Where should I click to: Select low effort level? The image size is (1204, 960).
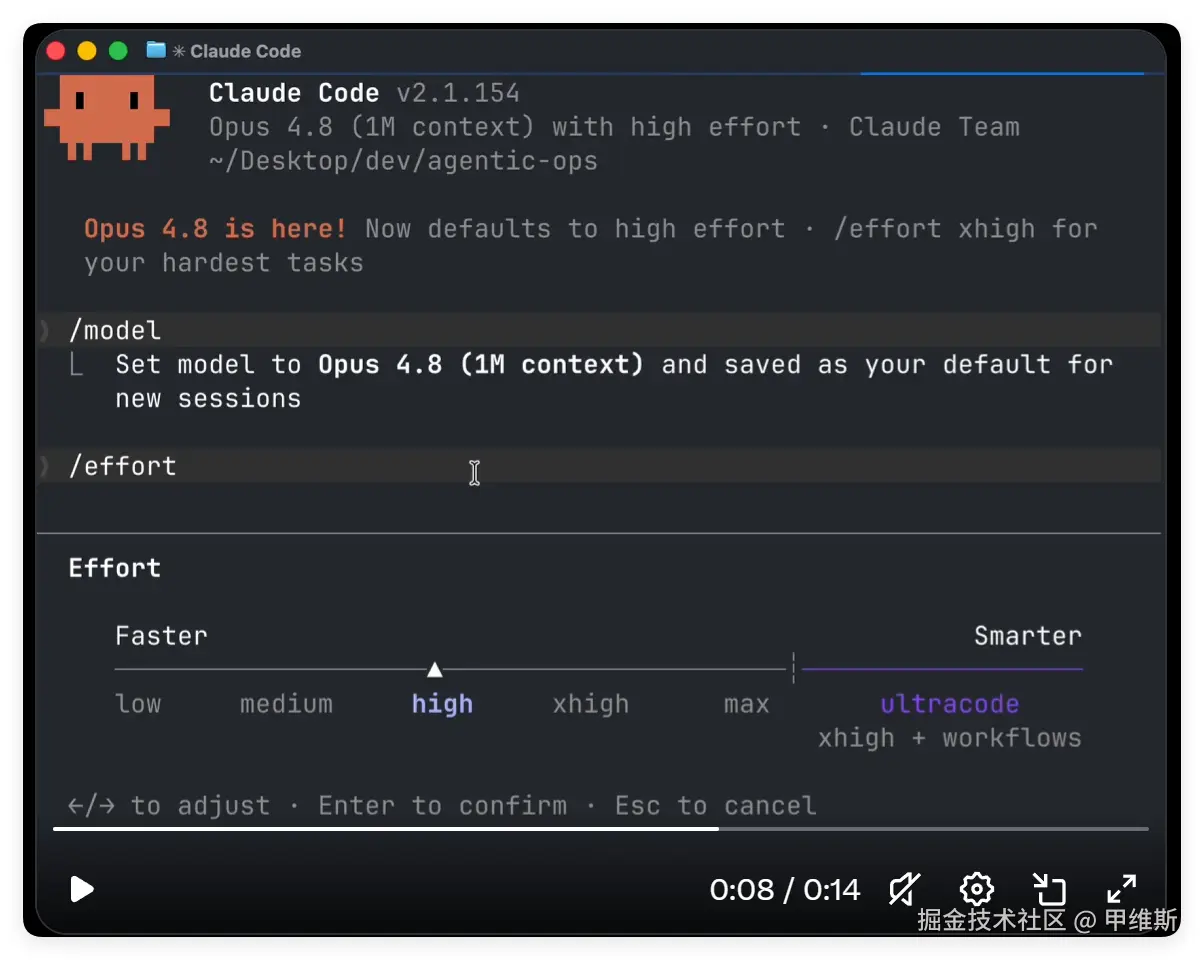coord(138,704)
